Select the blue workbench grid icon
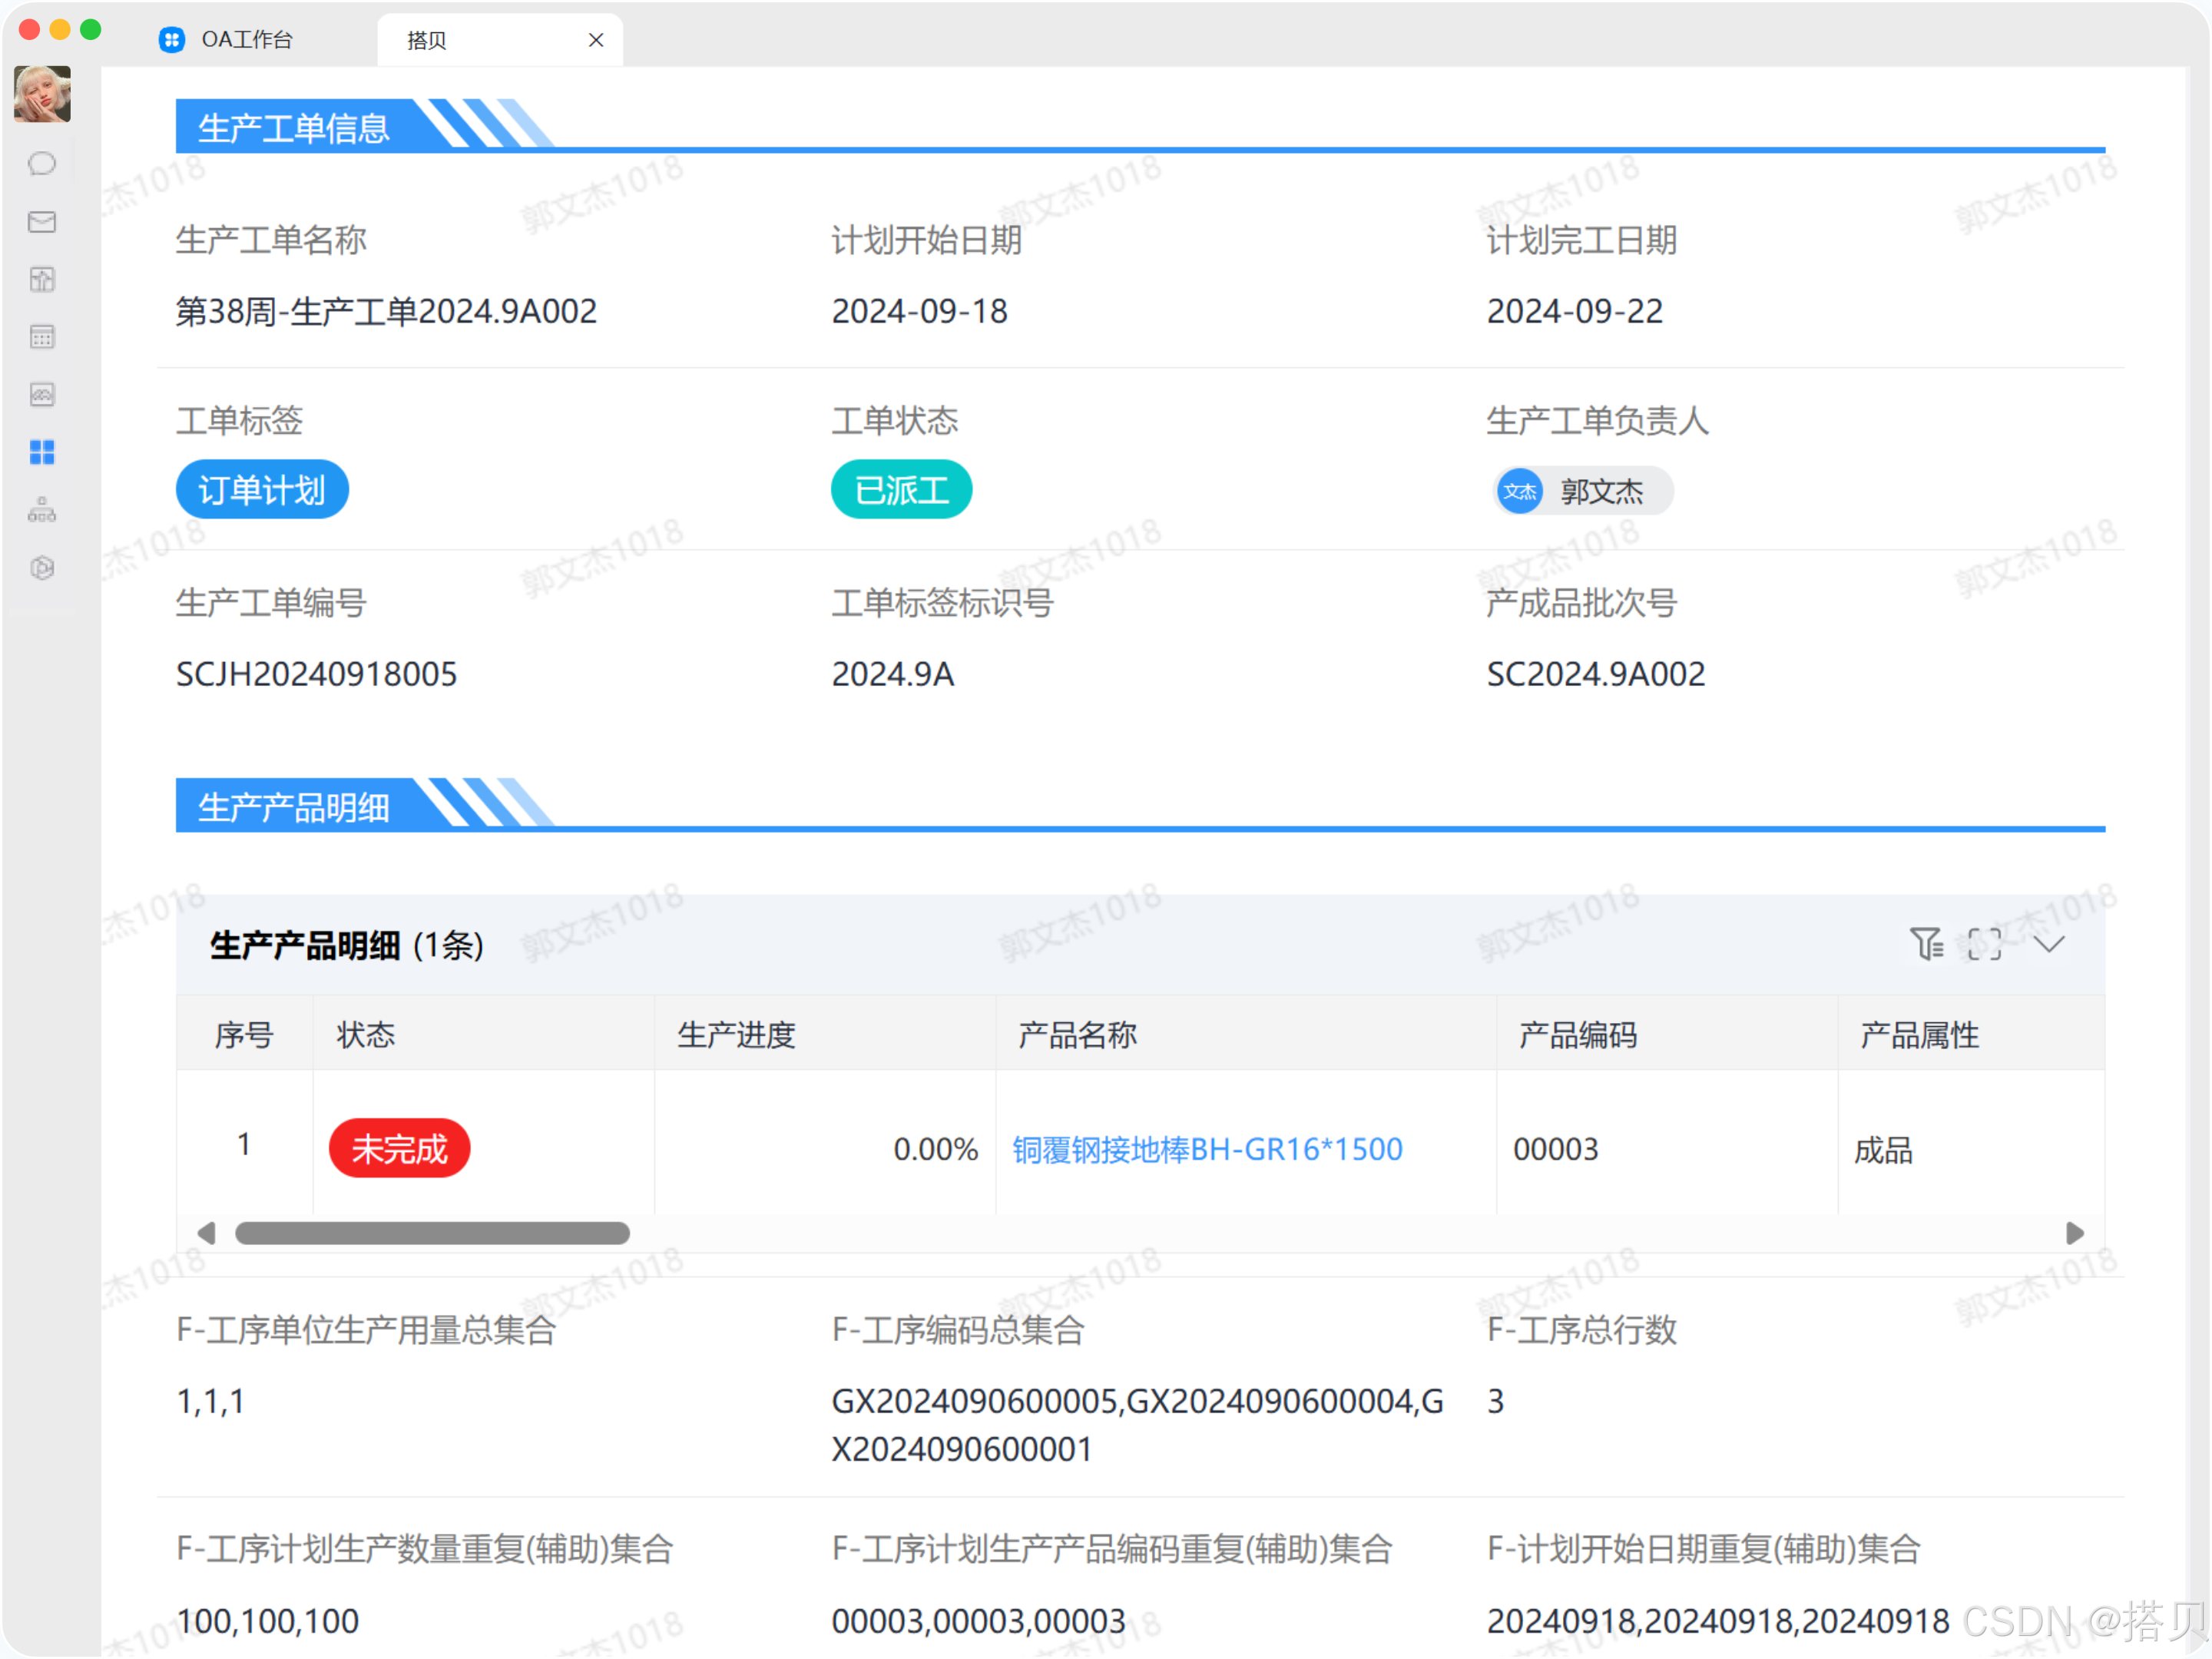Image resolution: width=2212 pixels, height=1659 pixels. point(42,453)
